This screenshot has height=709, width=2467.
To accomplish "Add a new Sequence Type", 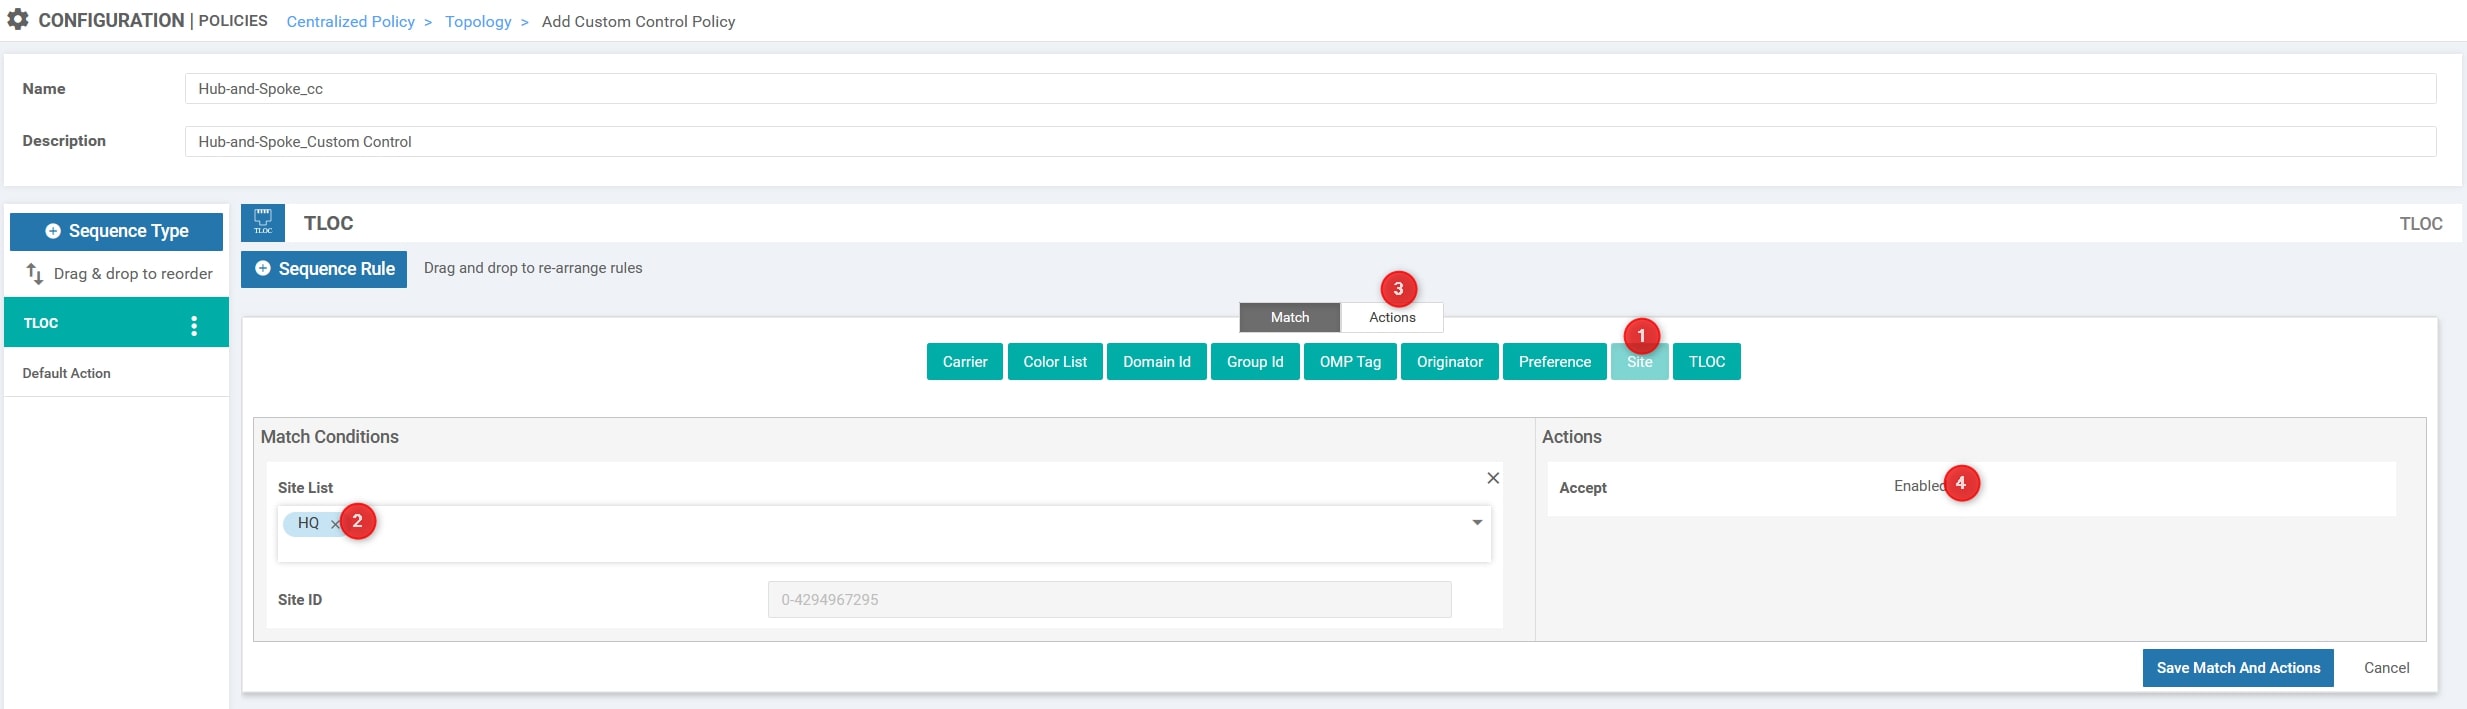I will [116, 231].
